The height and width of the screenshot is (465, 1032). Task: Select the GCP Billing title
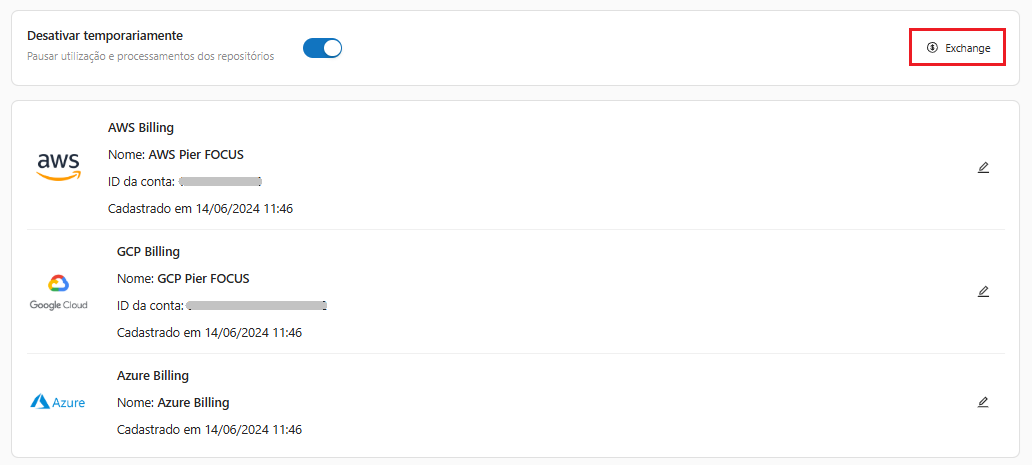[x=148, y=252]
